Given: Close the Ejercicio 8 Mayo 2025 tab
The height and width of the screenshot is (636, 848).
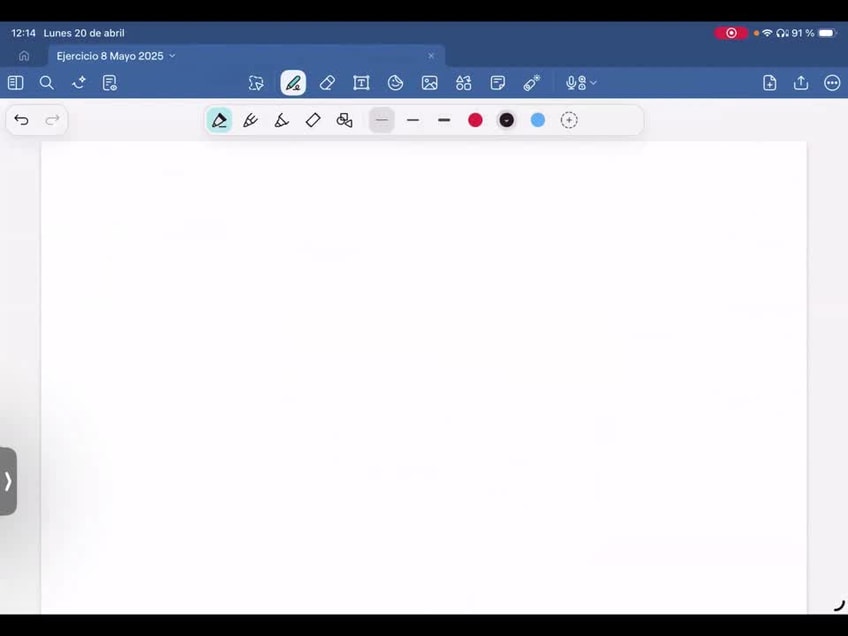Looking at the screenshot, I should [431, 56].
